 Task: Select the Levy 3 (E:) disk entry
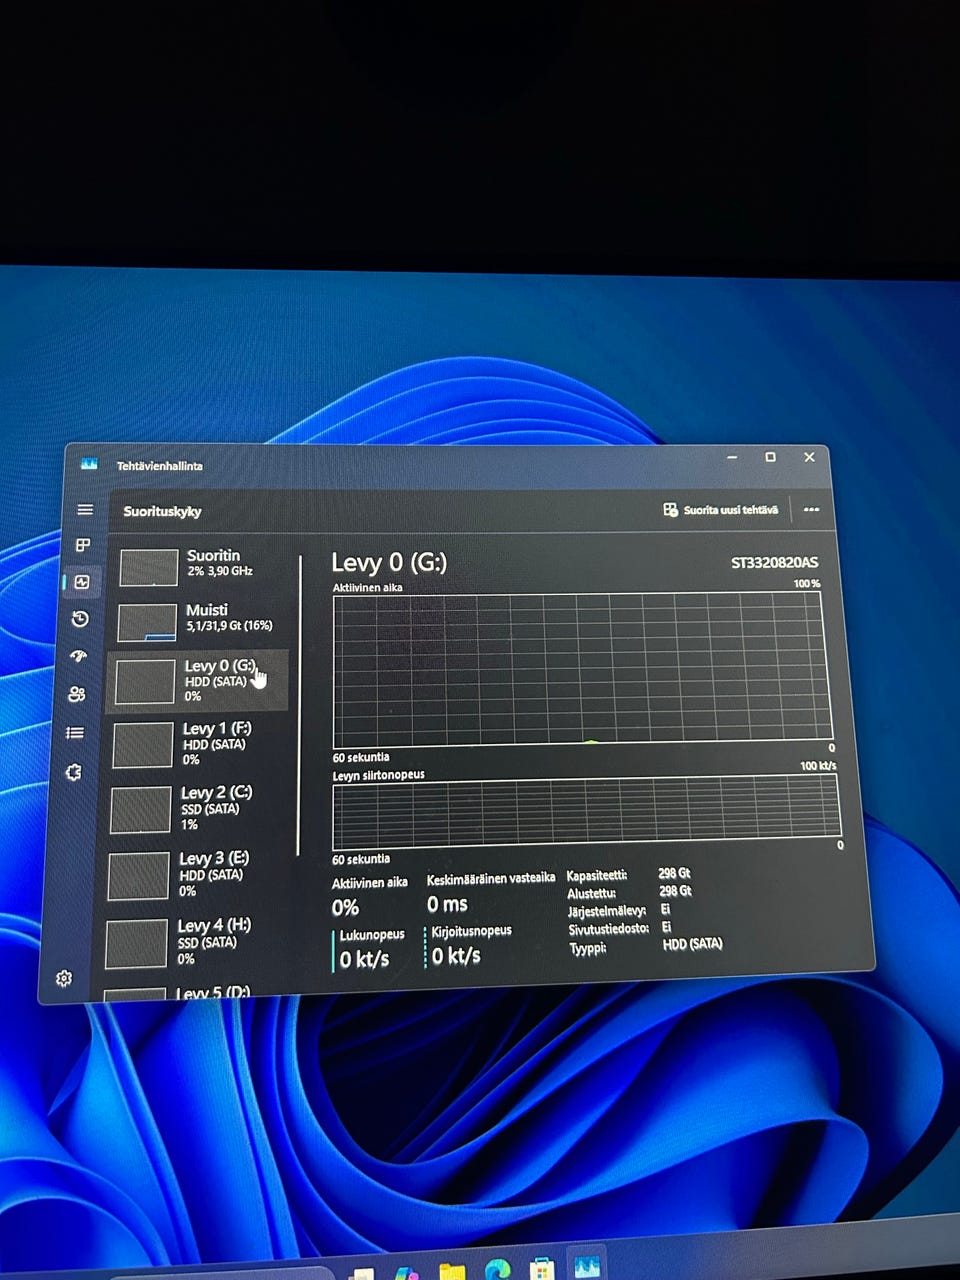click(192, 874)
